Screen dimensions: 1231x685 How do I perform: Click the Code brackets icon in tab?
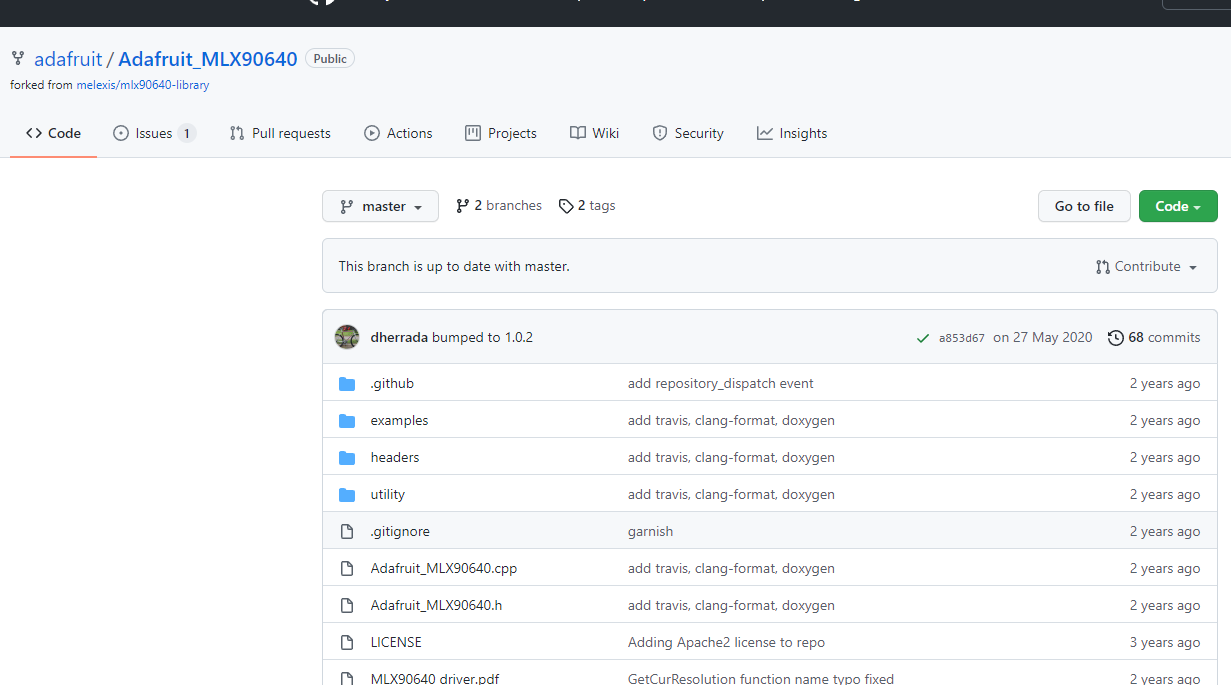34,133
